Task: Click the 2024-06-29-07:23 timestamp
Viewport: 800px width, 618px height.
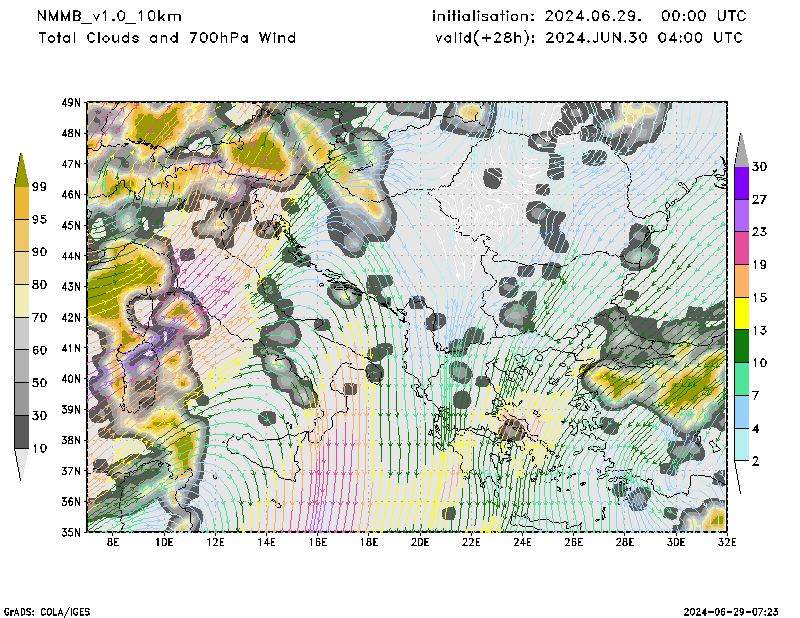Action: tap(738, 610)
